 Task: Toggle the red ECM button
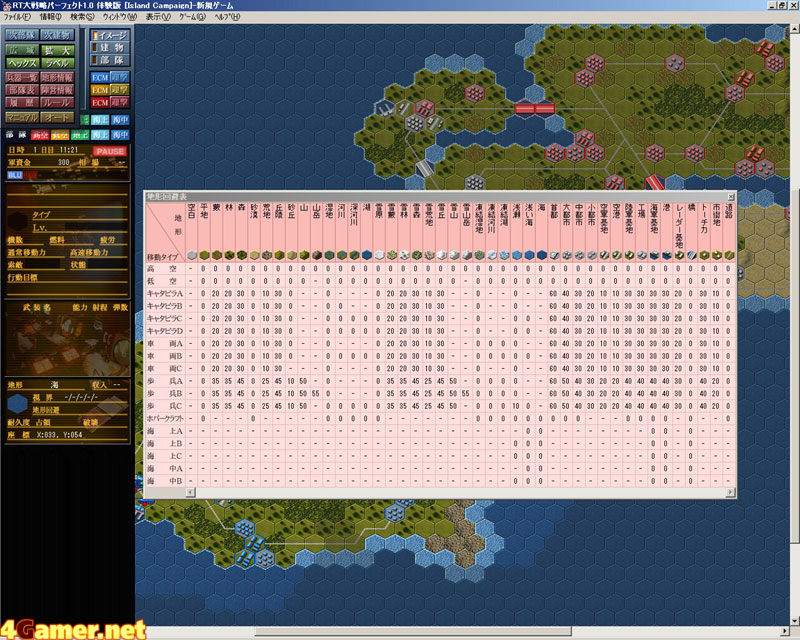pos(100,102)
